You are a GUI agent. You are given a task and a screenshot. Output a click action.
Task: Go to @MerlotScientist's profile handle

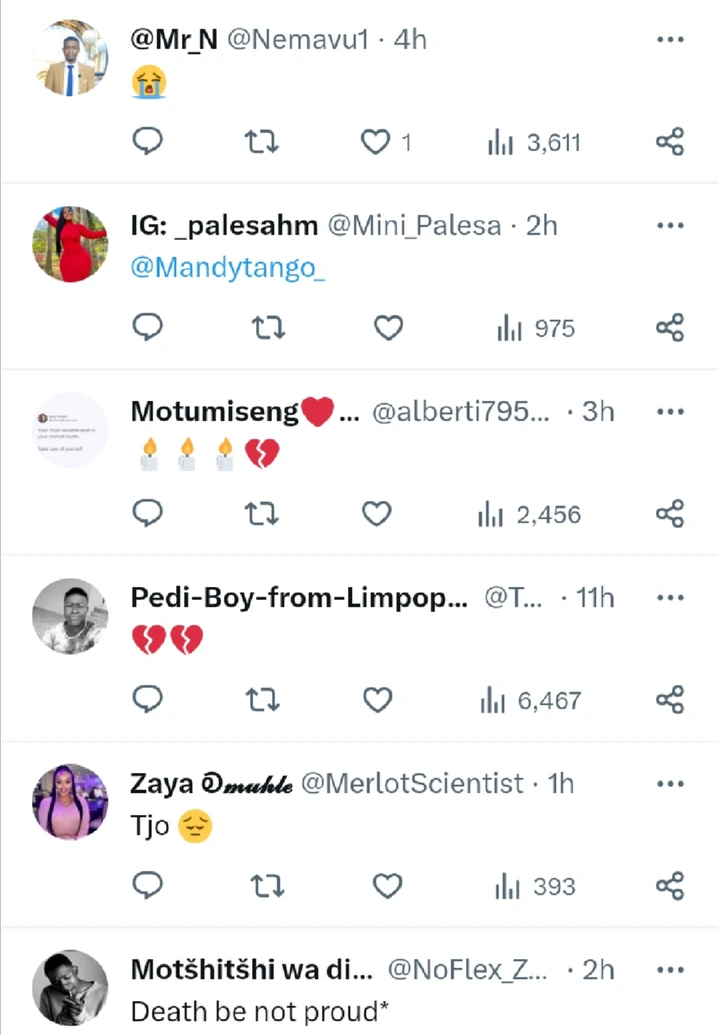tap(412, 784)
